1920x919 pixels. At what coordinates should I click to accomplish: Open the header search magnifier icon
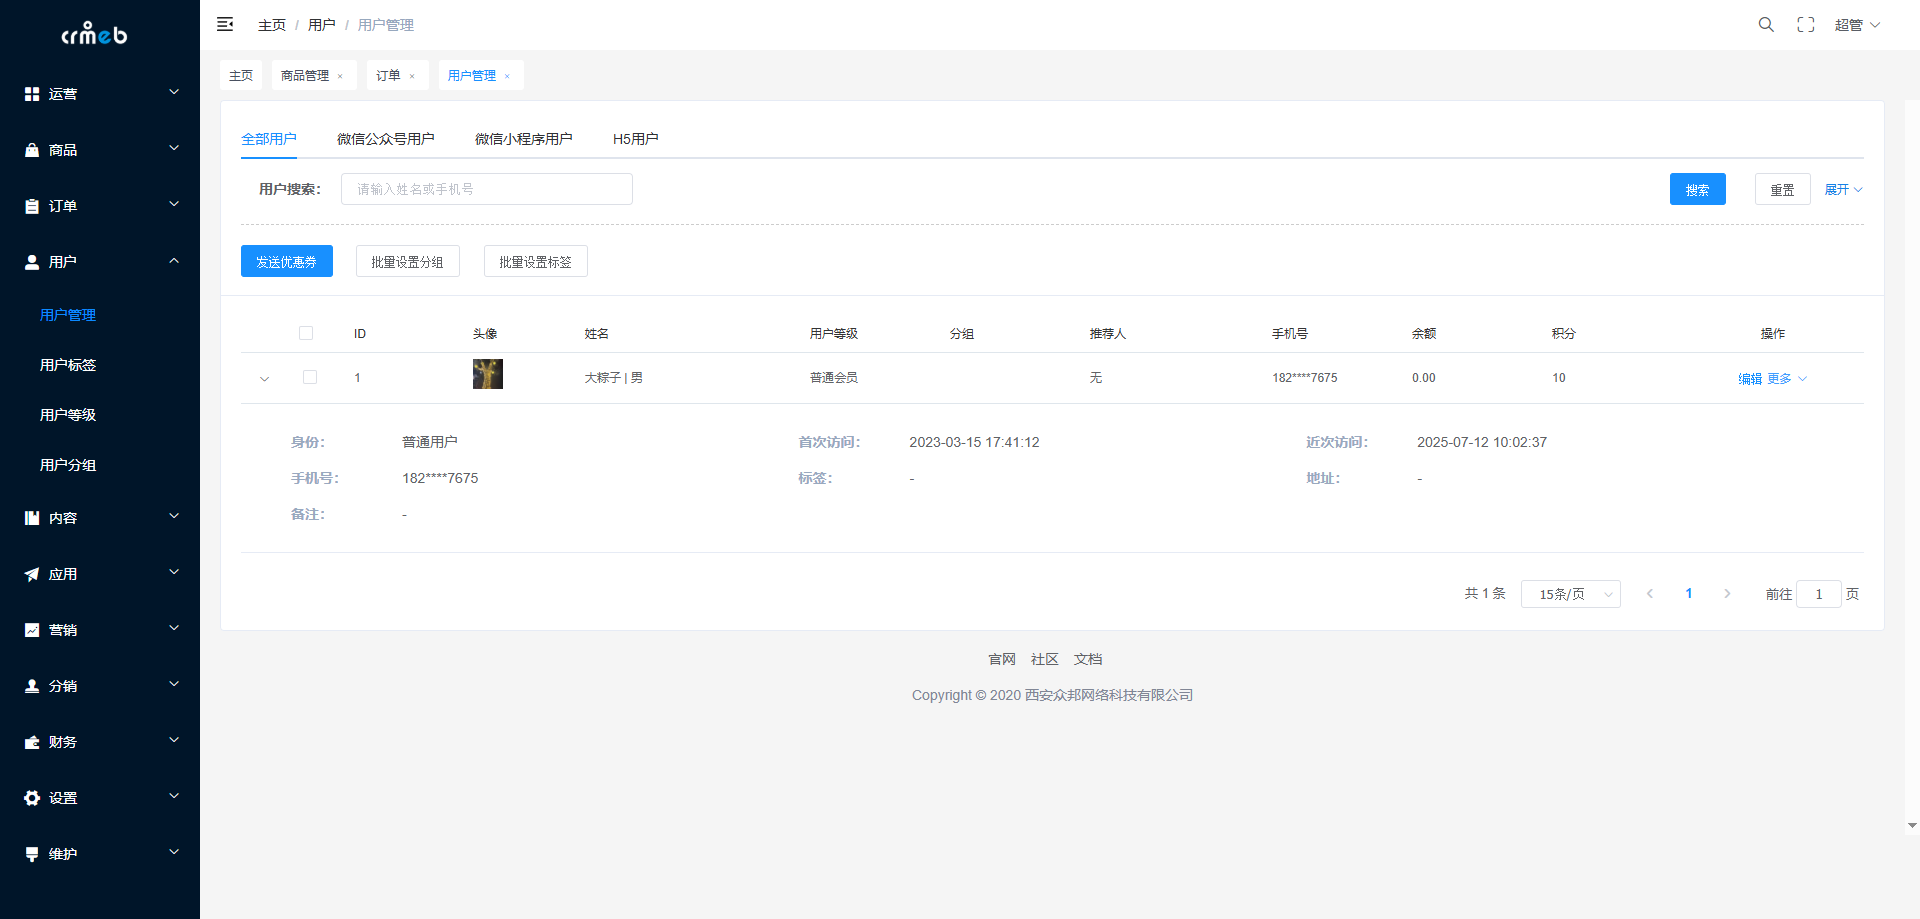pyautogui.click(x=1766, y=25)
